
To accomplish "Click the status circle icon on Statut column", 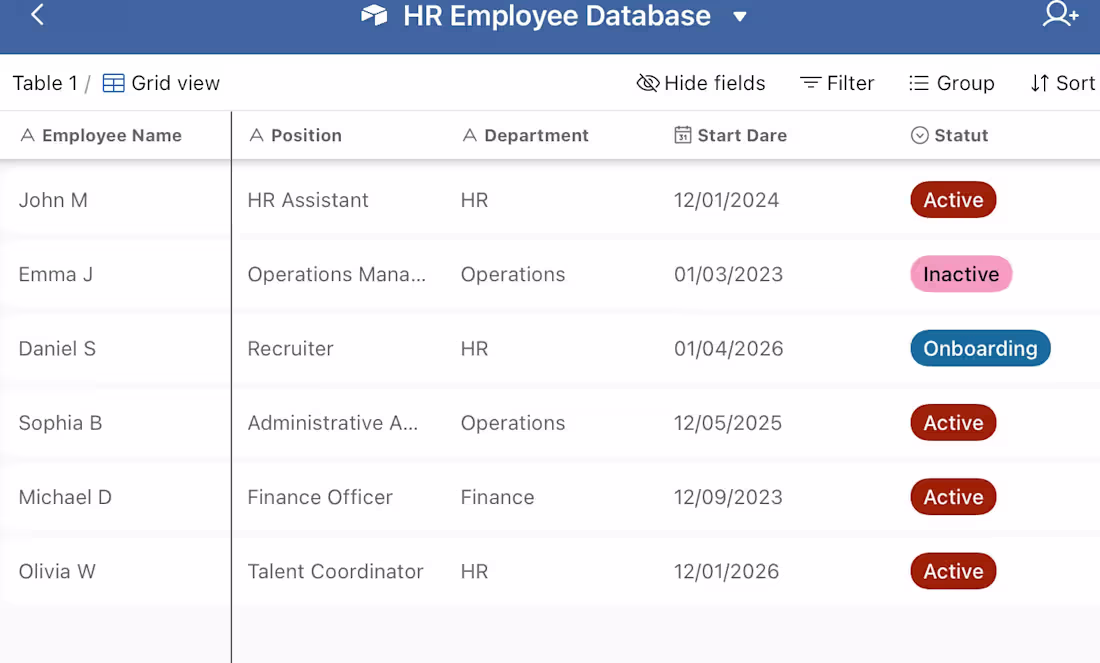I will 918,135.
